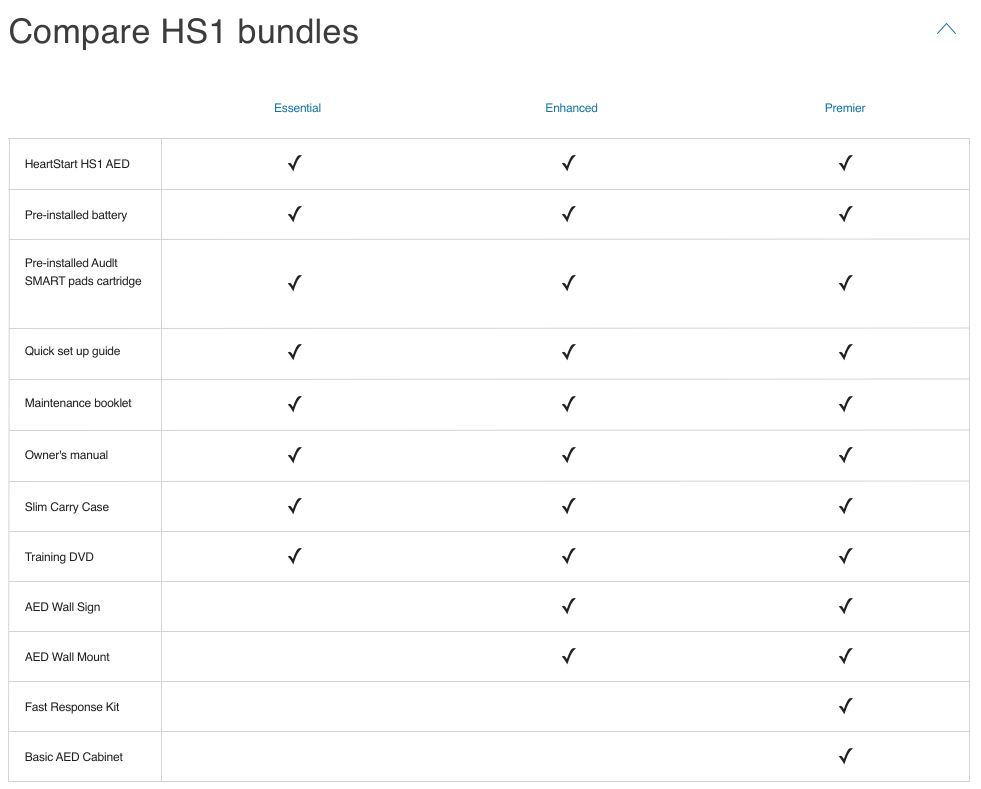Click Essential checkmark for Quick set up guide

(295, 352)
